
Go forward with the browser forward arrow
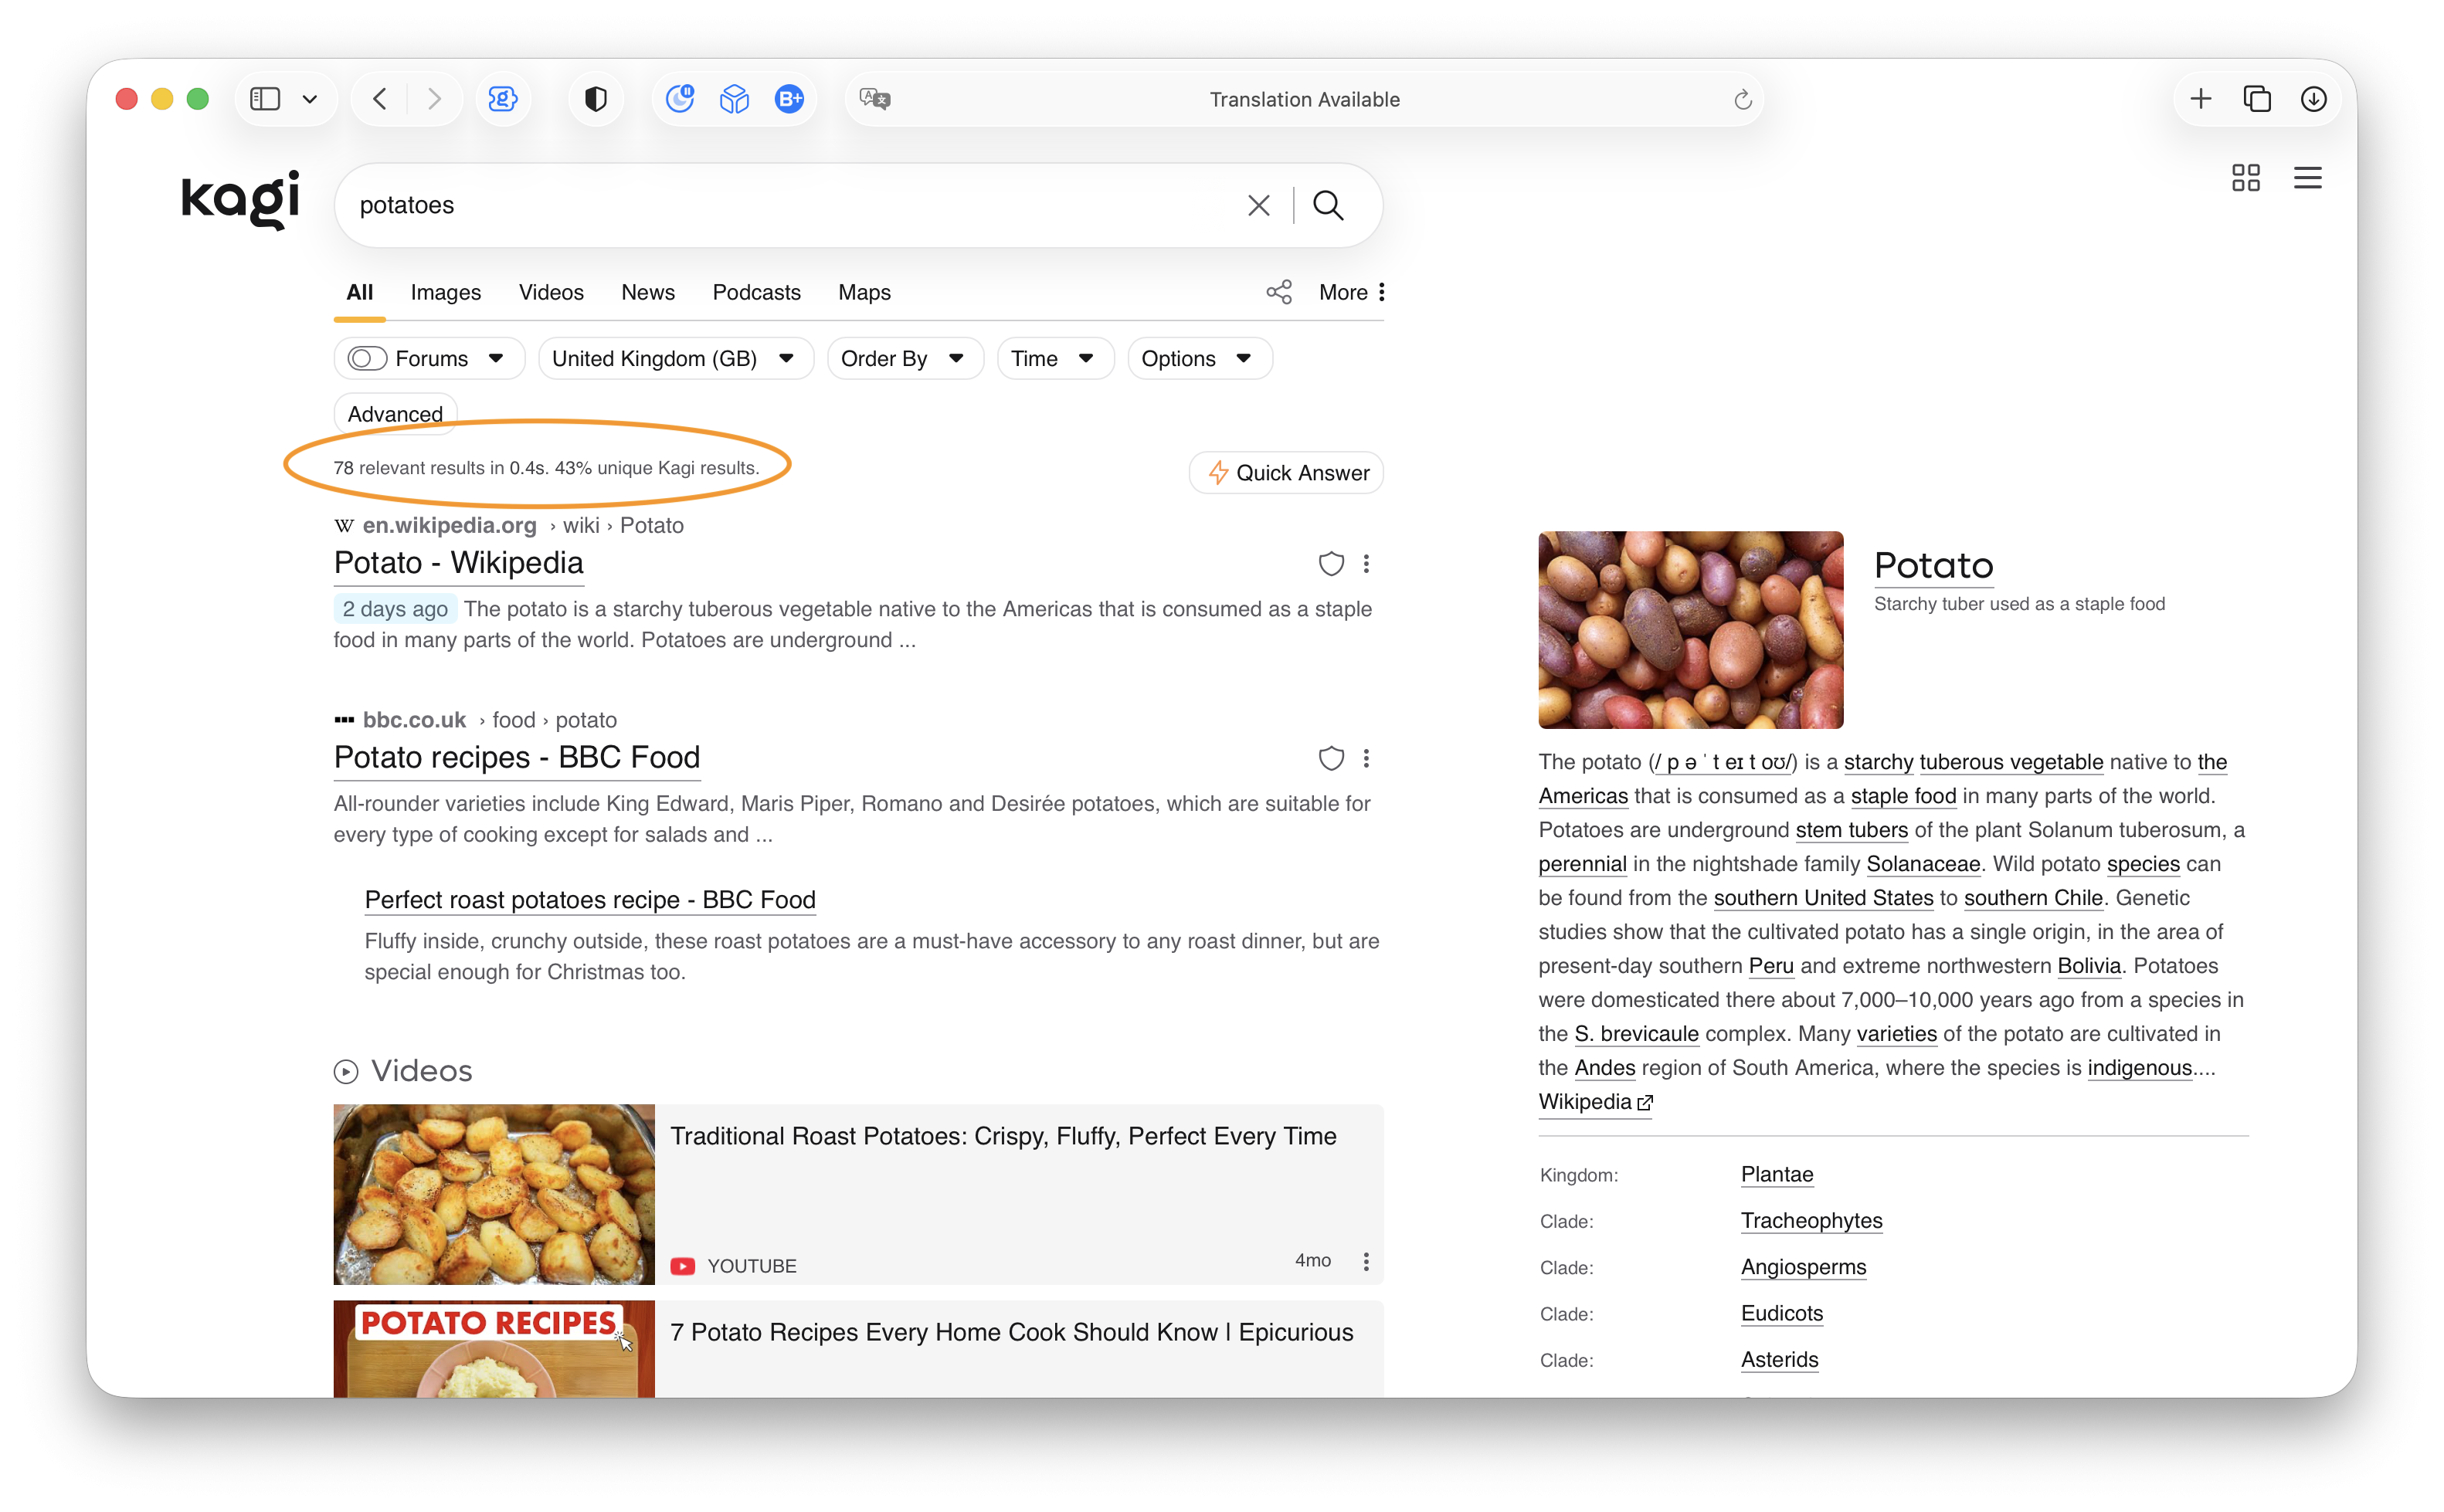(434, 99)
